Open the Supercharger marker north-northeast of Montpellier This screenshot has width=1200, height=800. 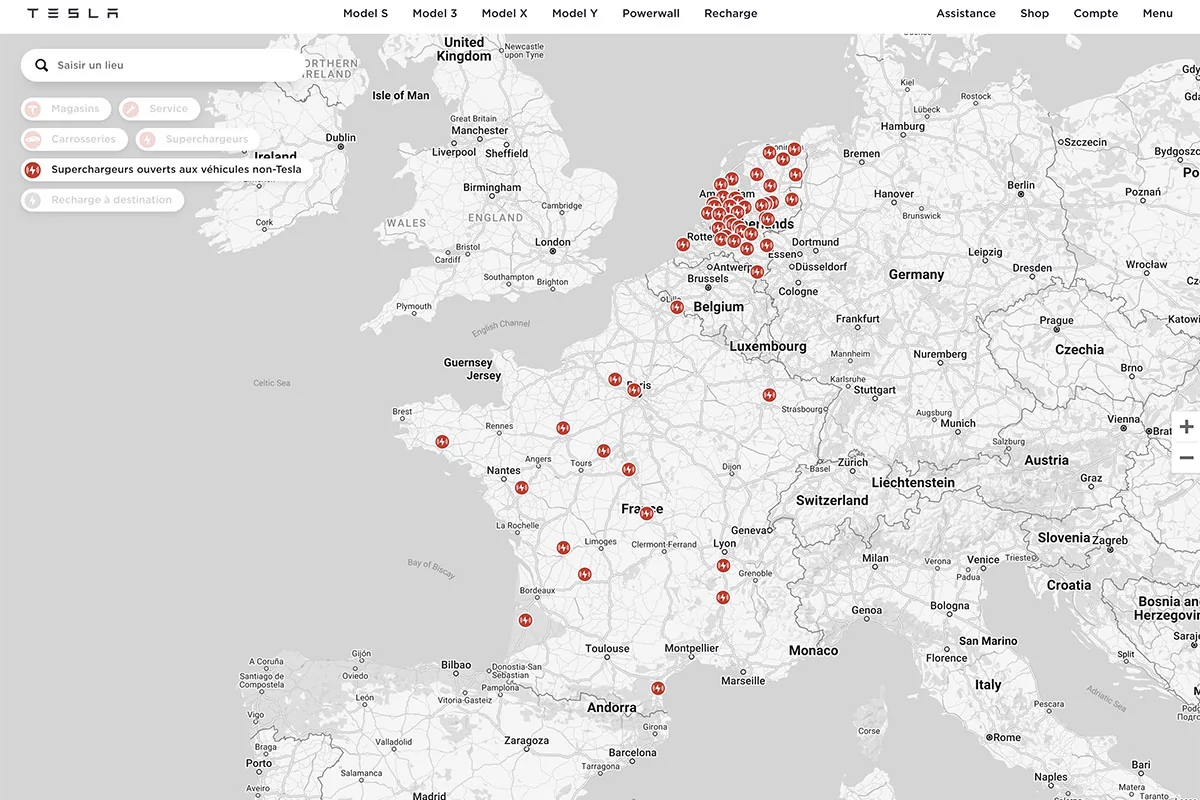pos(722,598)
